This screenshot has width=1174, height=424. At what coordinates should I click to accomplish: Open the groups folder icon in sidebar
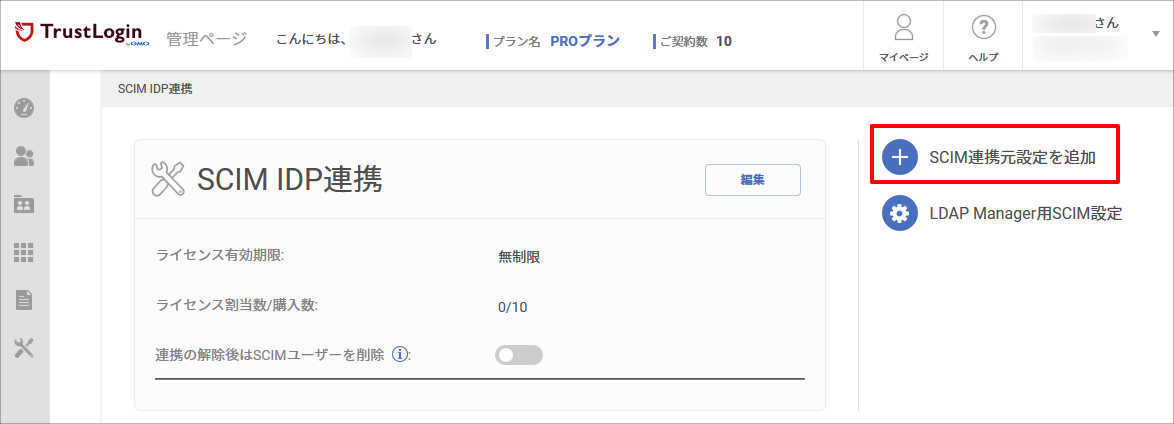25,204
